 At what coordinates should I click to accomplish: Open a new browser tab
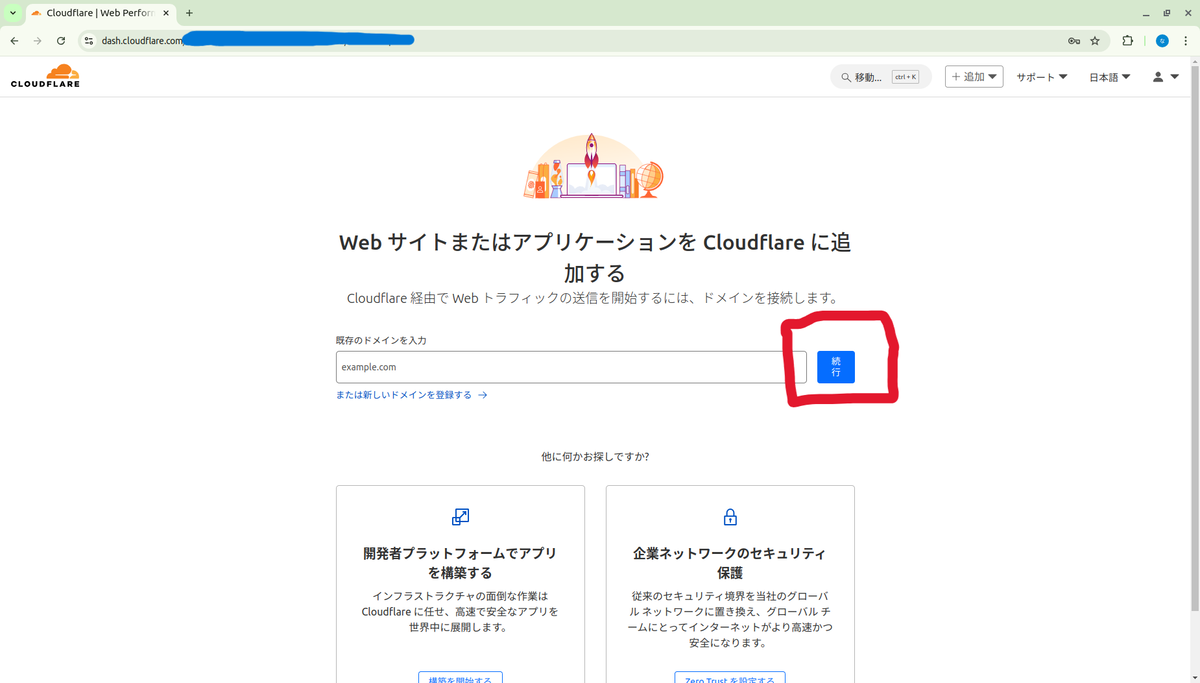pyautogui.click(x=189, y=13)
